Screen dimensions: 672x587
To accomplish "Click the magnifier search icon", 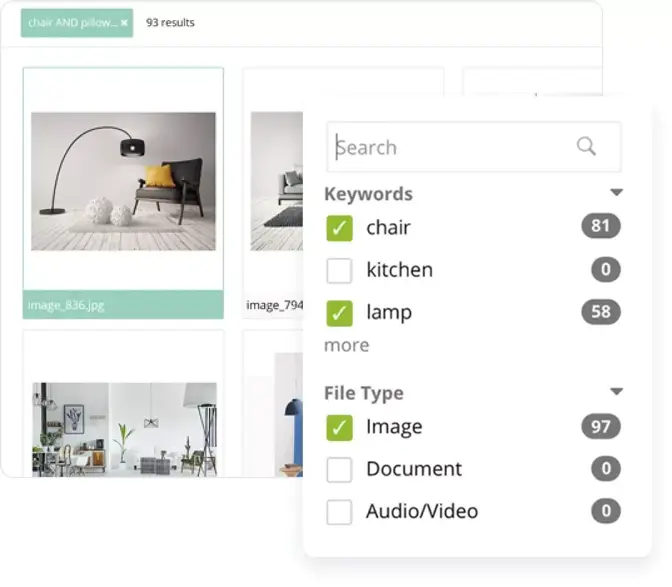I will coord(586,147).
